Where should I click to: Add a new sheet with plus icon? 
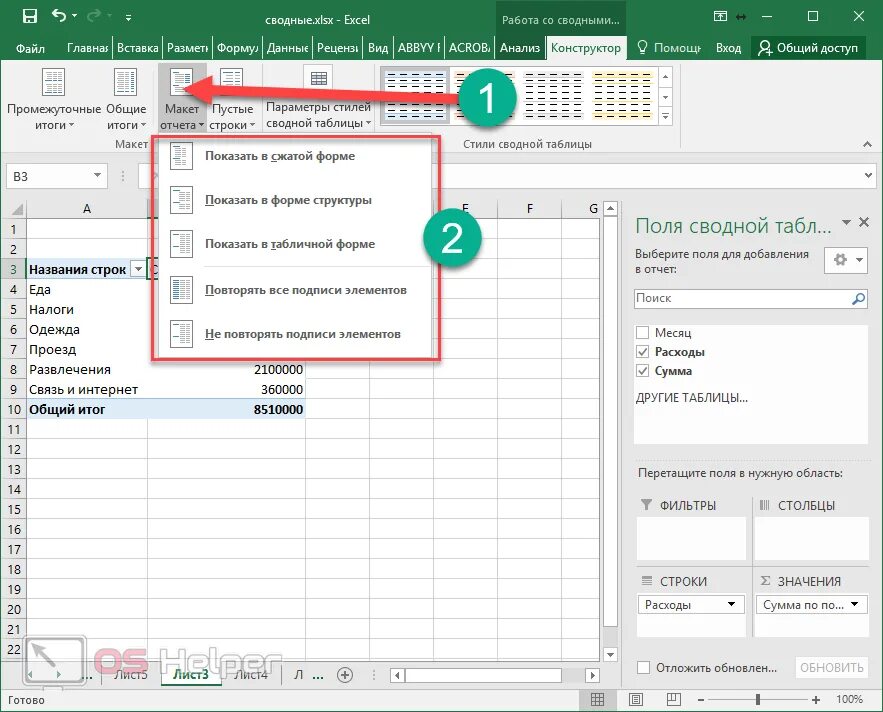345,675
